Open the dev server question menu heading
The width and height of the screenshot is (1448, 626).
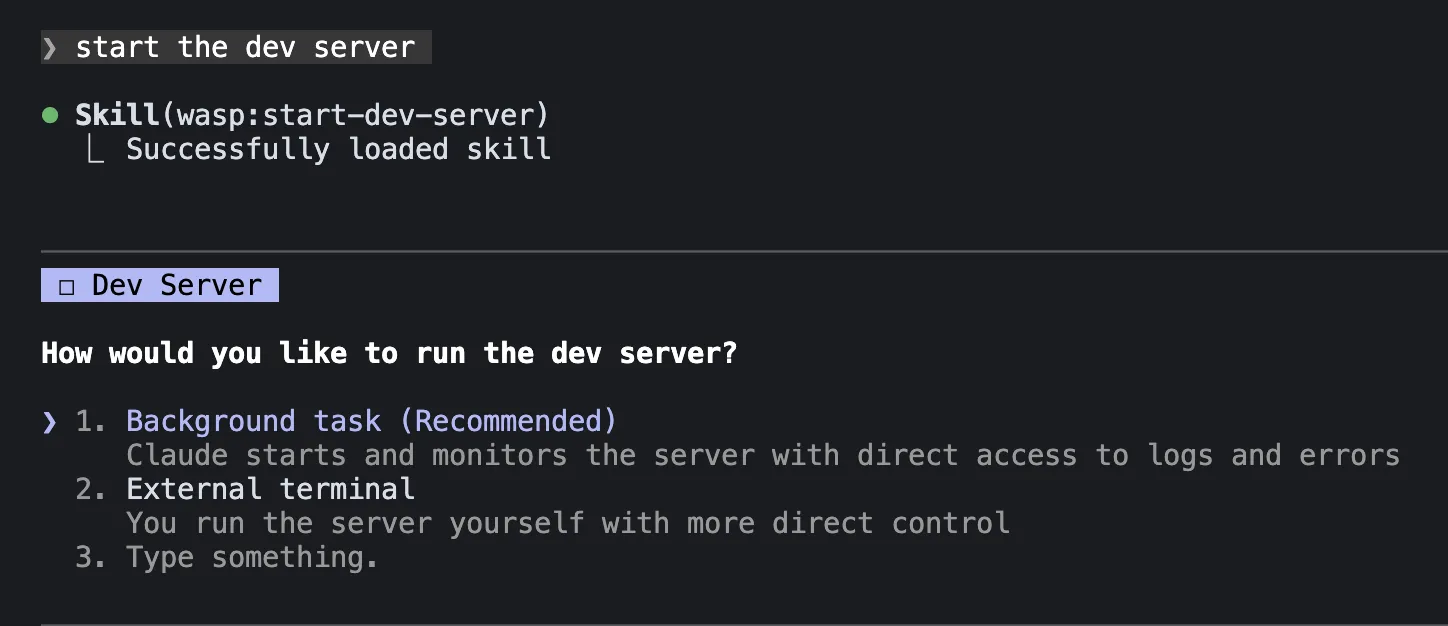click(x=388, y=352)
